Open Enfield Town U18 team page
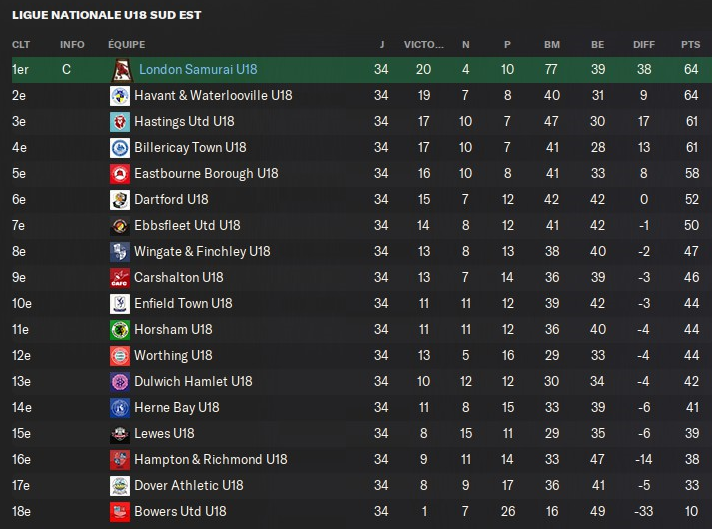Image resolution: width=712 pixels, height=529 pixels. [183, 304]
